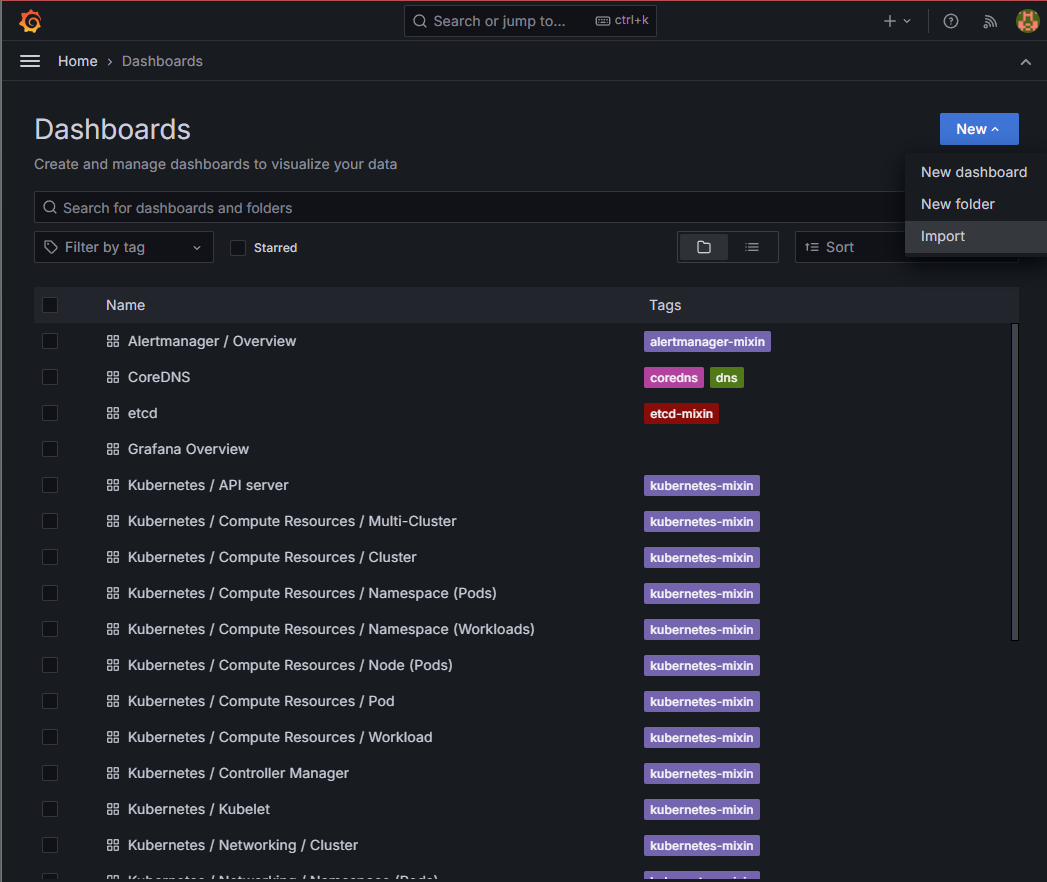Check the box for Kubernetes / Compute Resources / Pod

pos(50,701)
